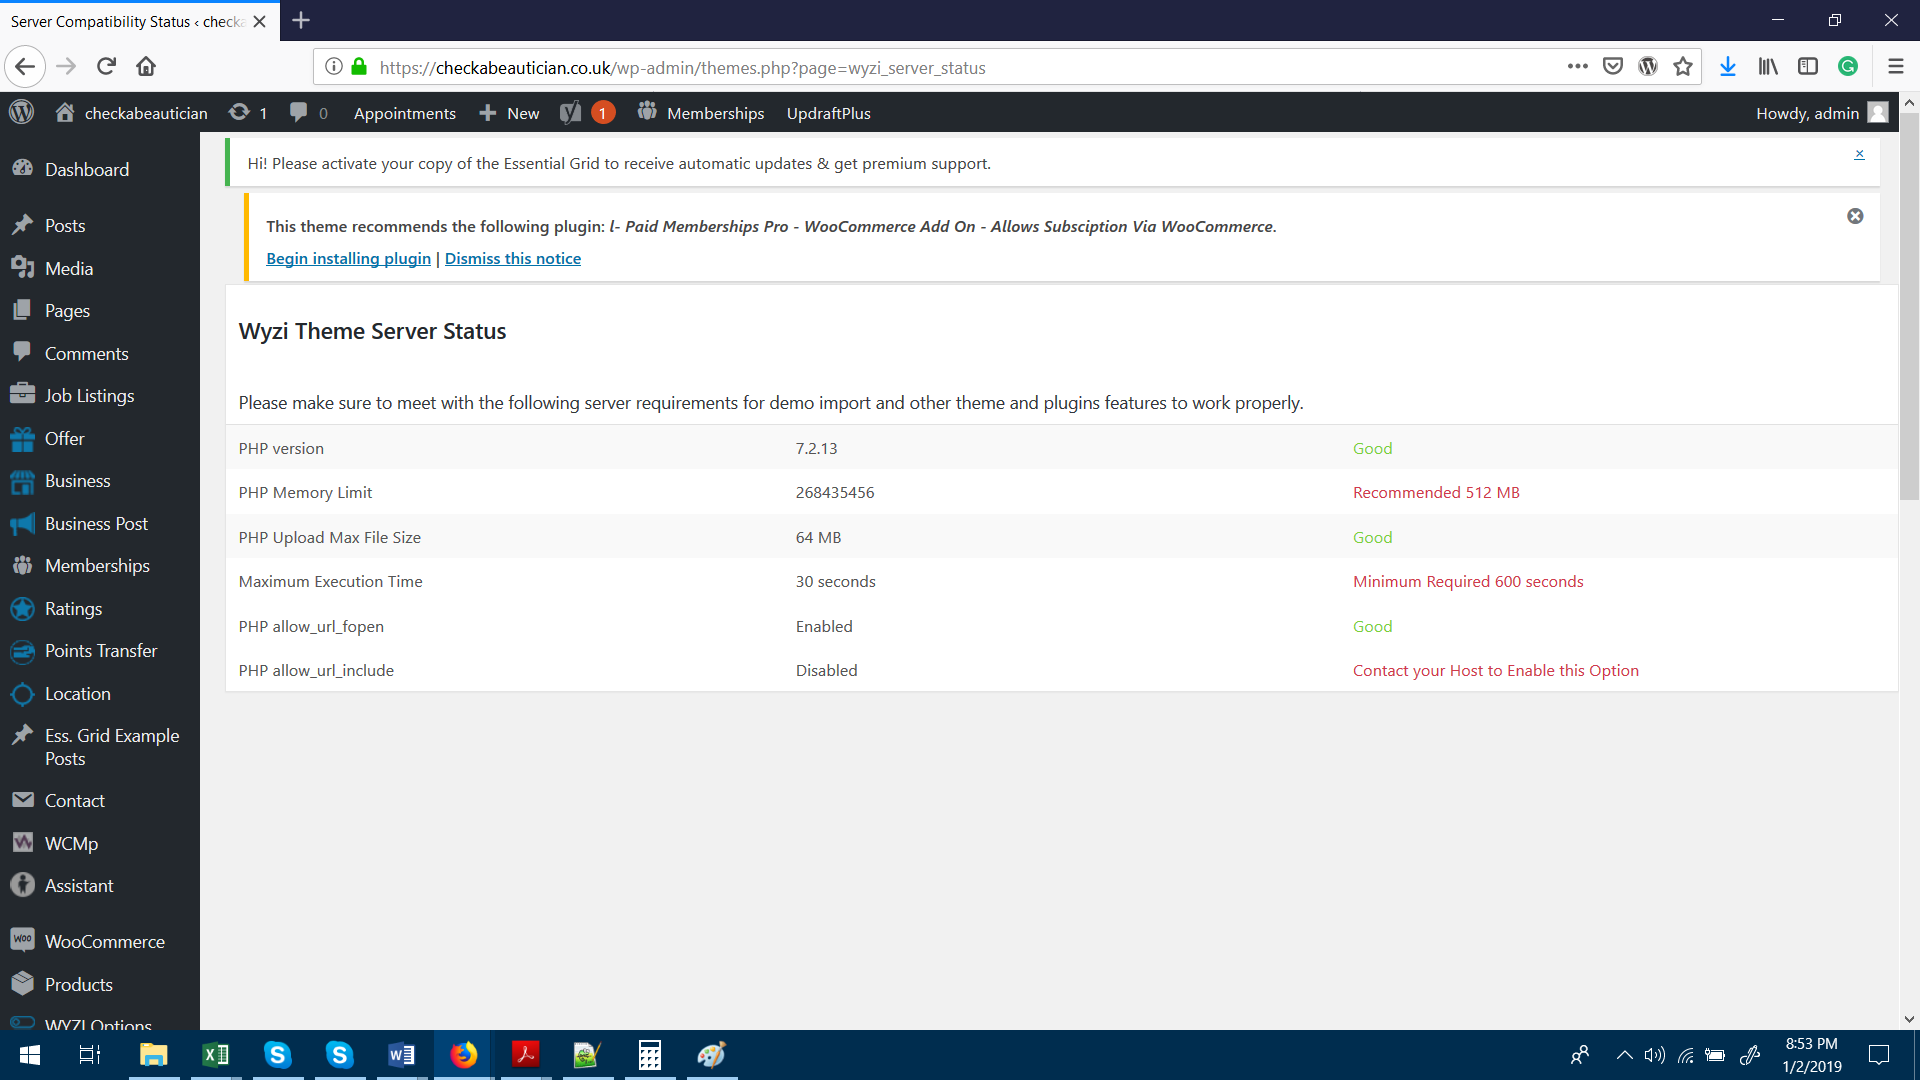The image size is (1920, 1080).
Task: Open the Media library in sidebar
Action: (x=68, y=268)
